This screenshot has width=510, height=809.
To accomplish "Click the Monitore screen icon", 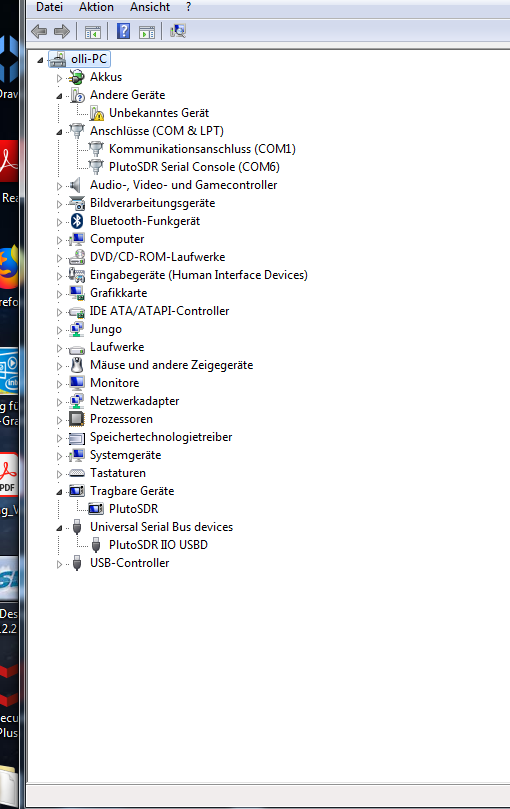I will (77, 383).
